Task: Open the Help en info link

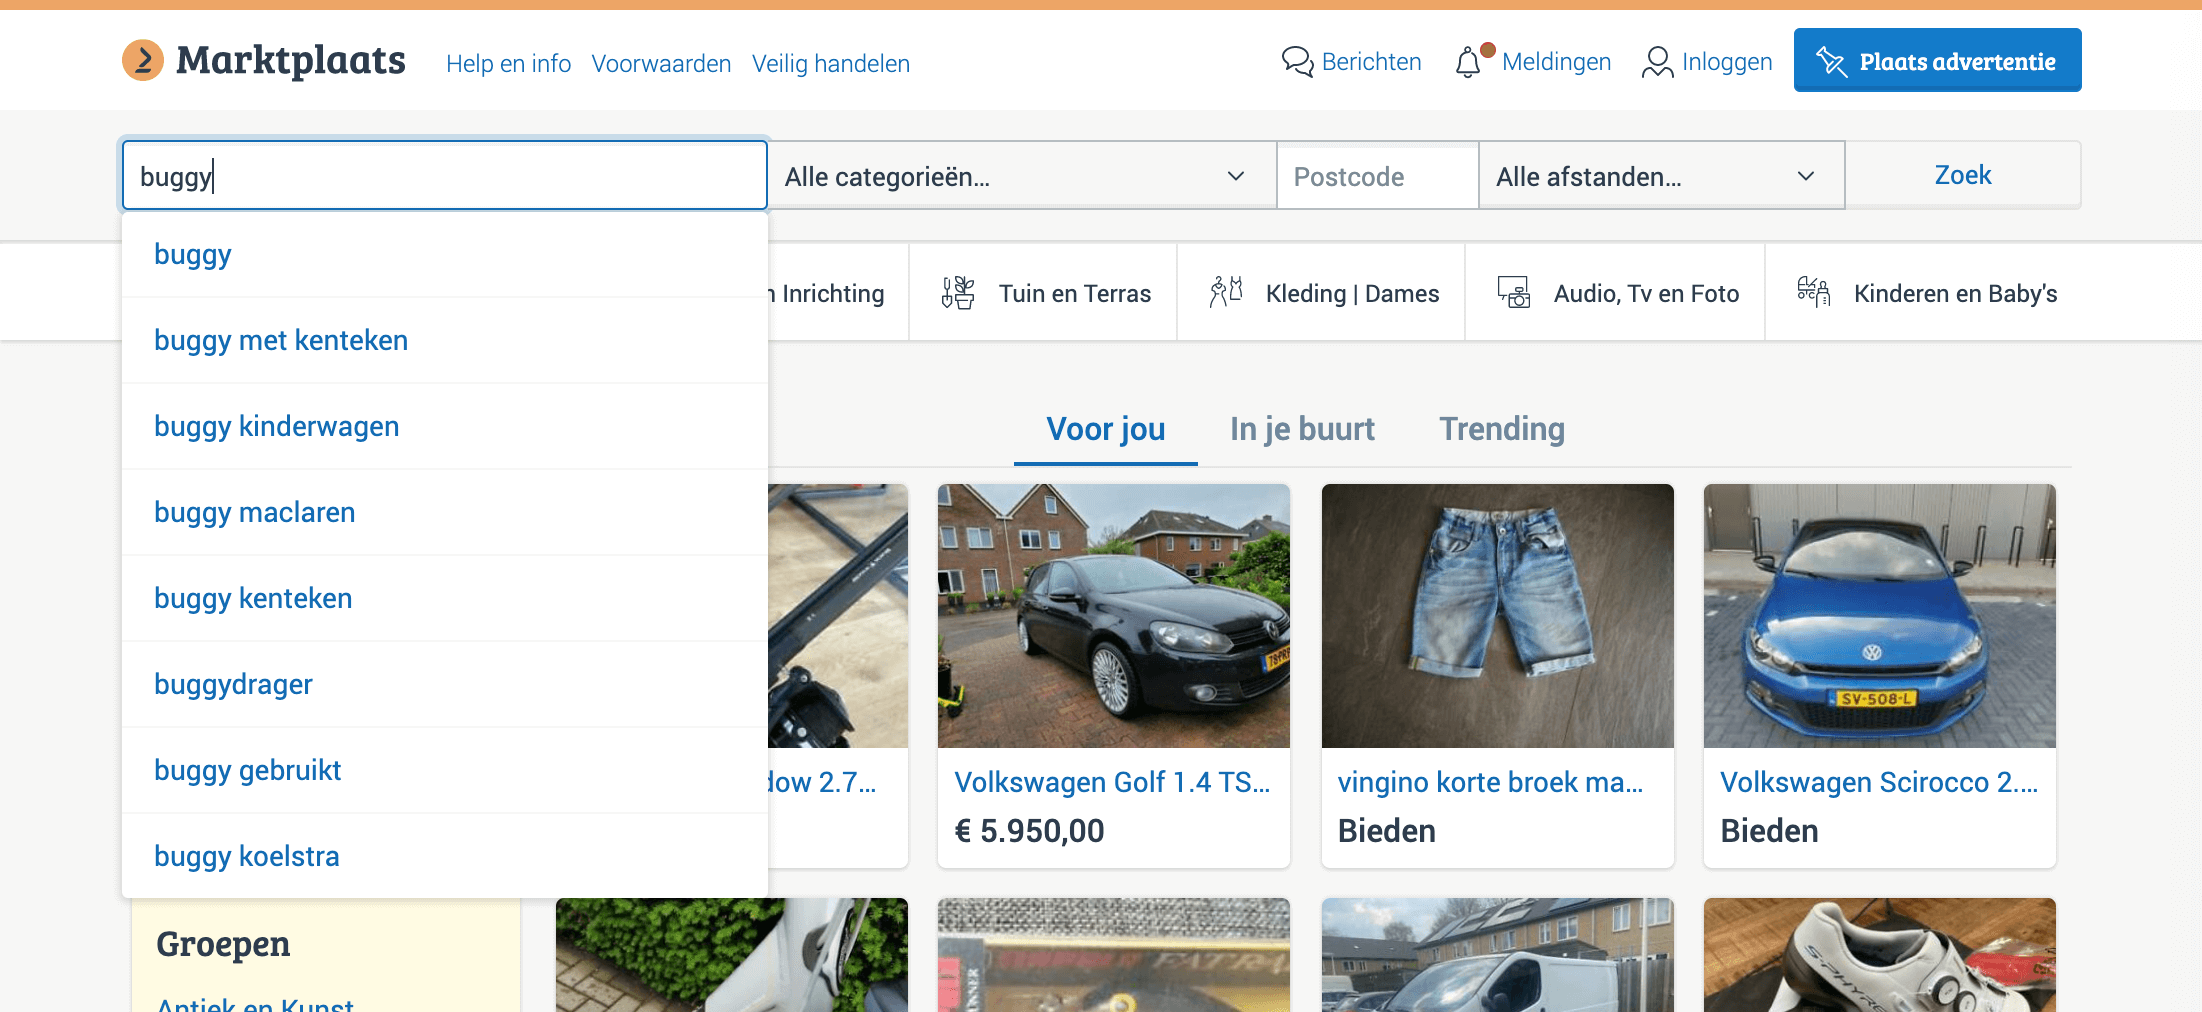Action: (508, 64)
